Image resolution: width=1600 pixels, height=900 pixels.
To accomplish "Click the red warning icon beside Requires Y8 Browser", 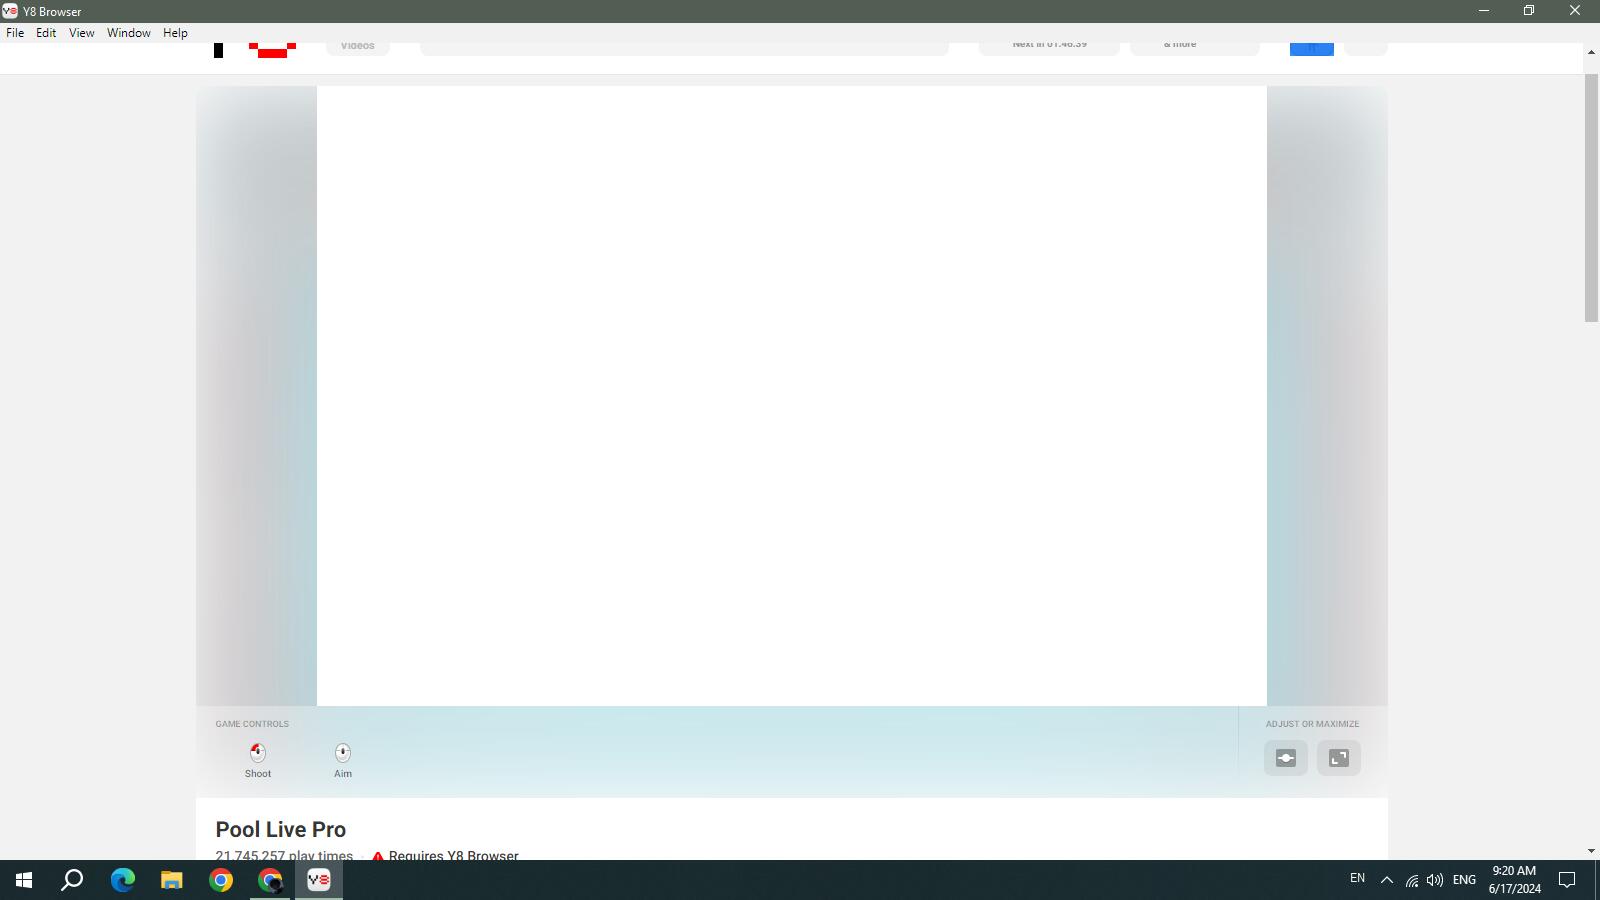I will click(378, 856).
